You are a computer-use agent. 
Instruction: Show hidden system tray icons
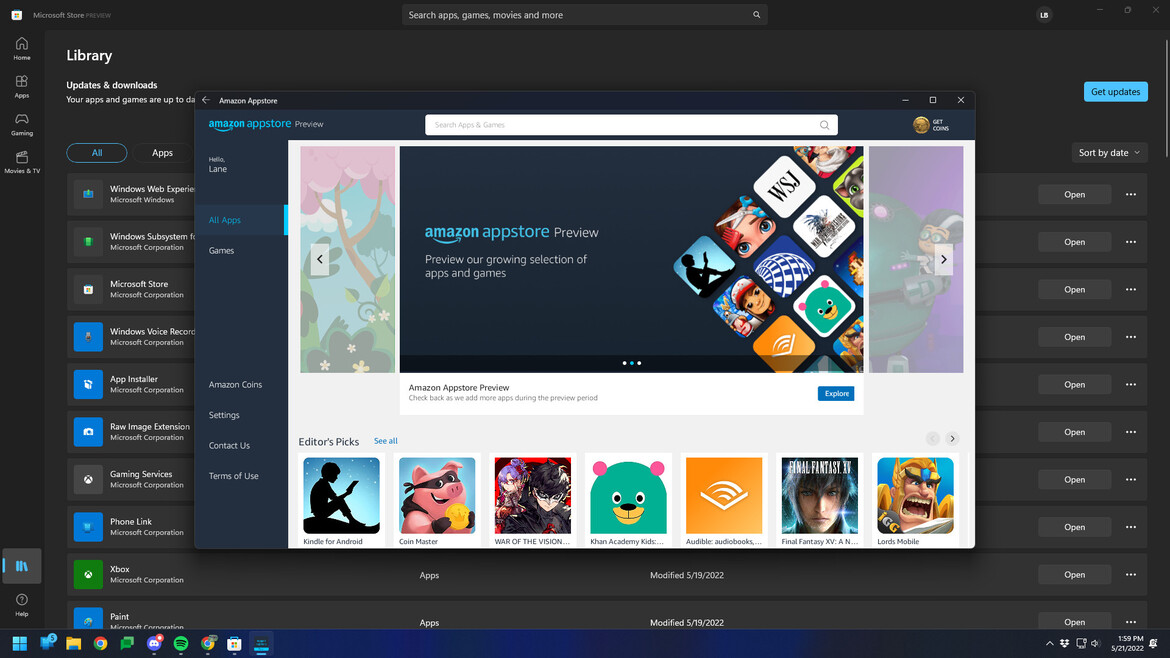pos(1050,643)
